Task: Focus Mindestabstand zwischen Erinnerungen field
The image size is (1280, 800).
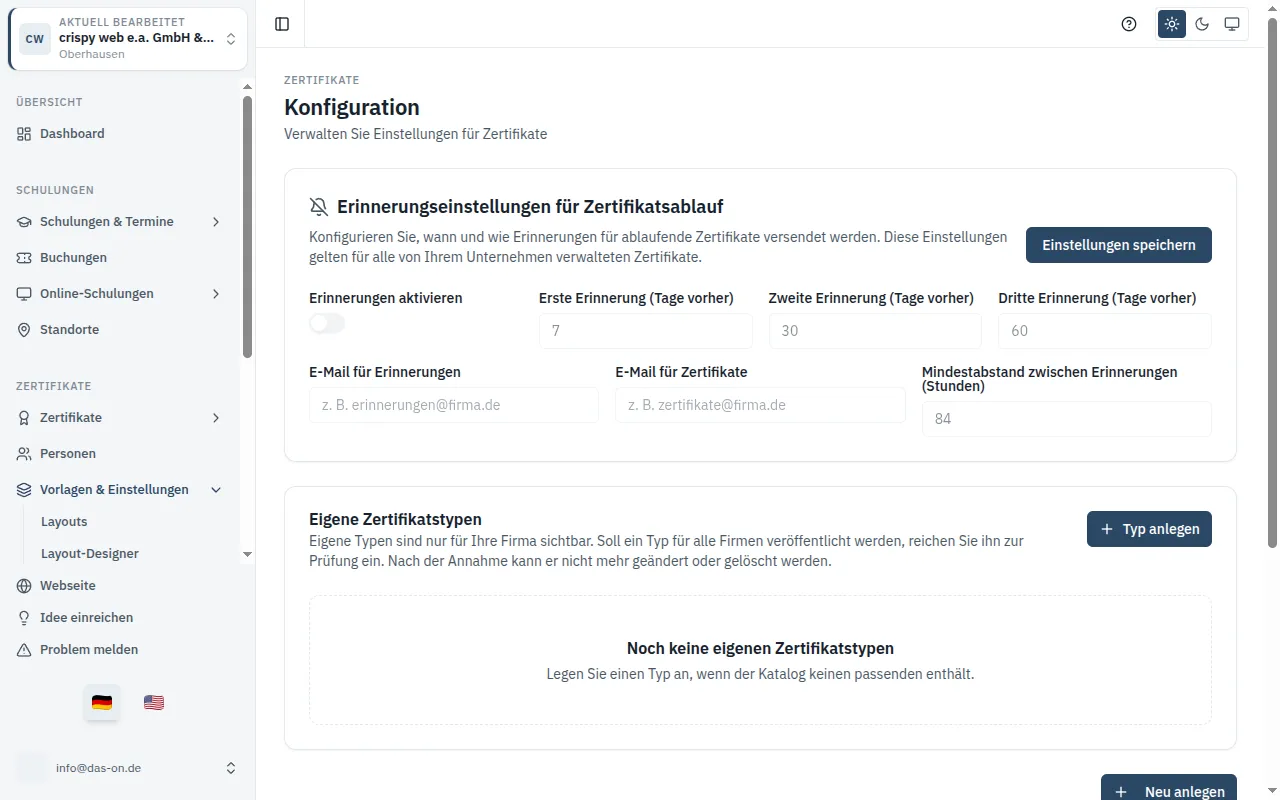Action: (1066, 419)
